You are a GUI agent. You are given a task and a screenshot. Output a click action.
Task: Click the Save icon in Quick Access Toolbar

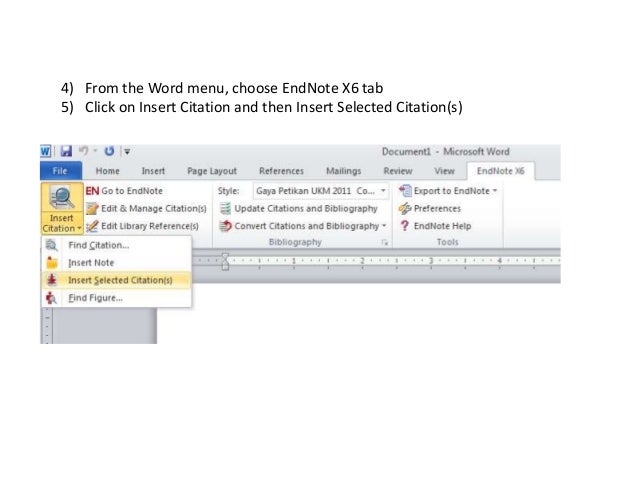66,151
